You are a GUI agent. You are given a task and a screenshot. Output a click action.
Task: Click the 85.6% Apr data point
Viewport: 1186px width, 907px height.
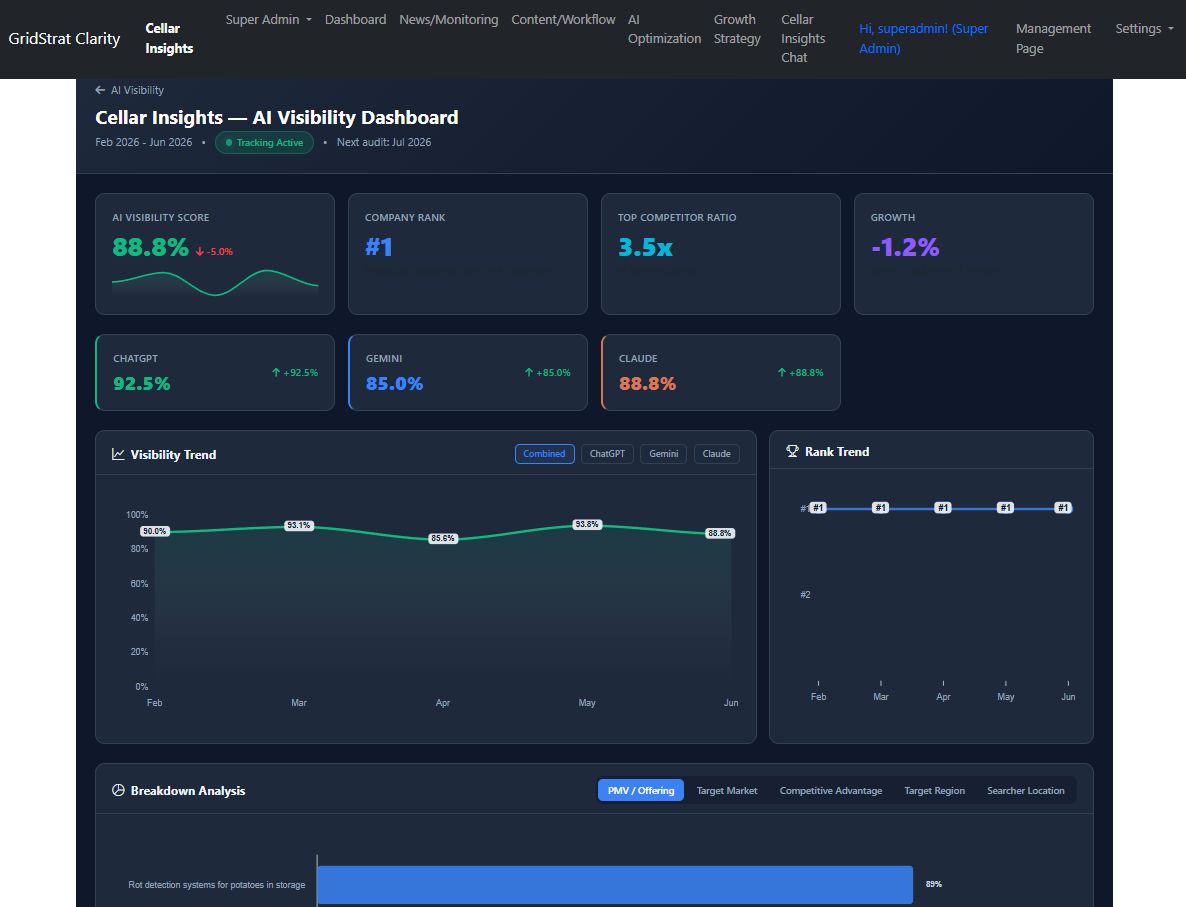[442, 539]
